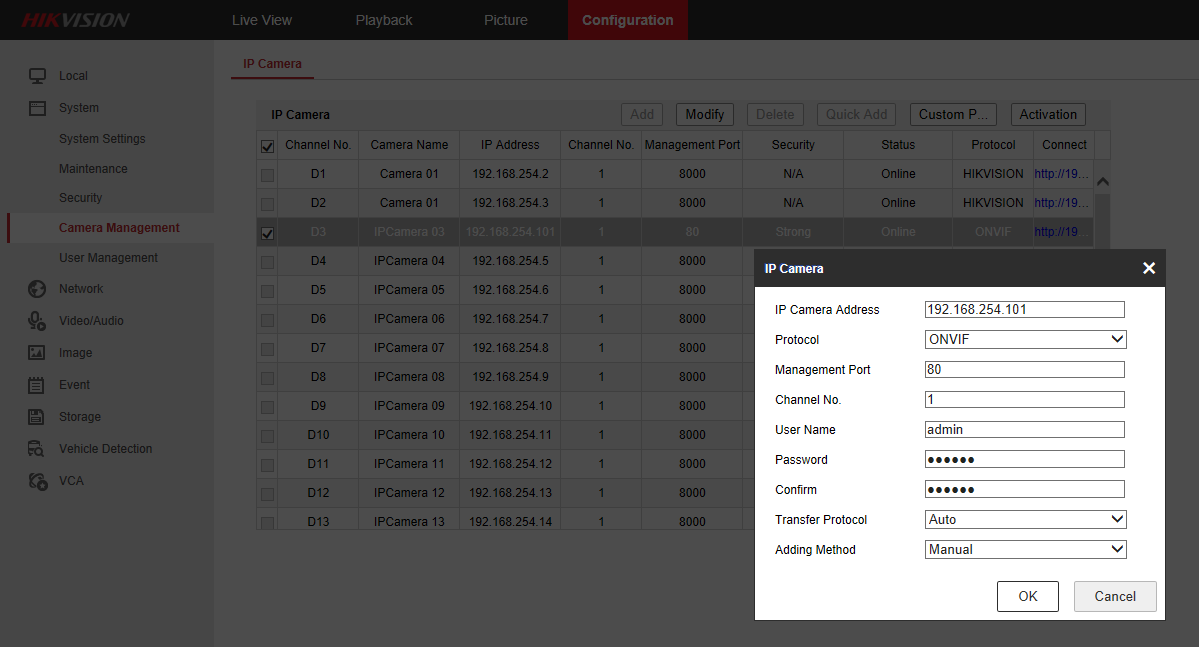The width and height of the screenshot is (1199, 647).
Task: Go to the Live View tab
Action: [x=262, y=20]
